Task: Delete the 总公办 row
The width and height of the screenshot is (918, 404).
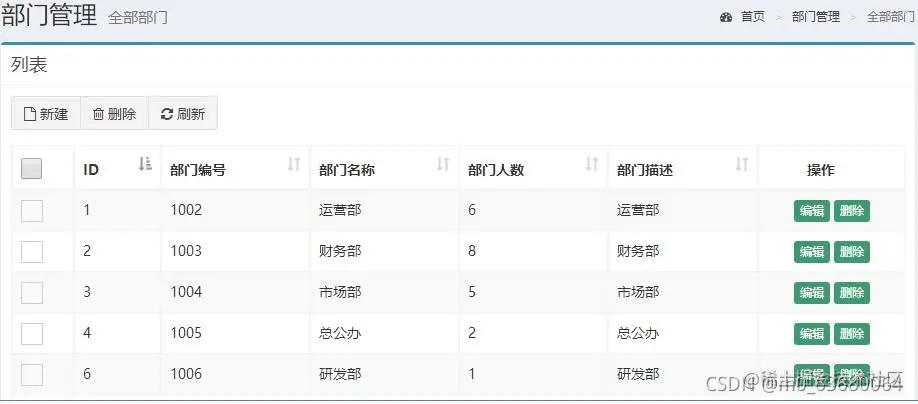Action: 852,334
